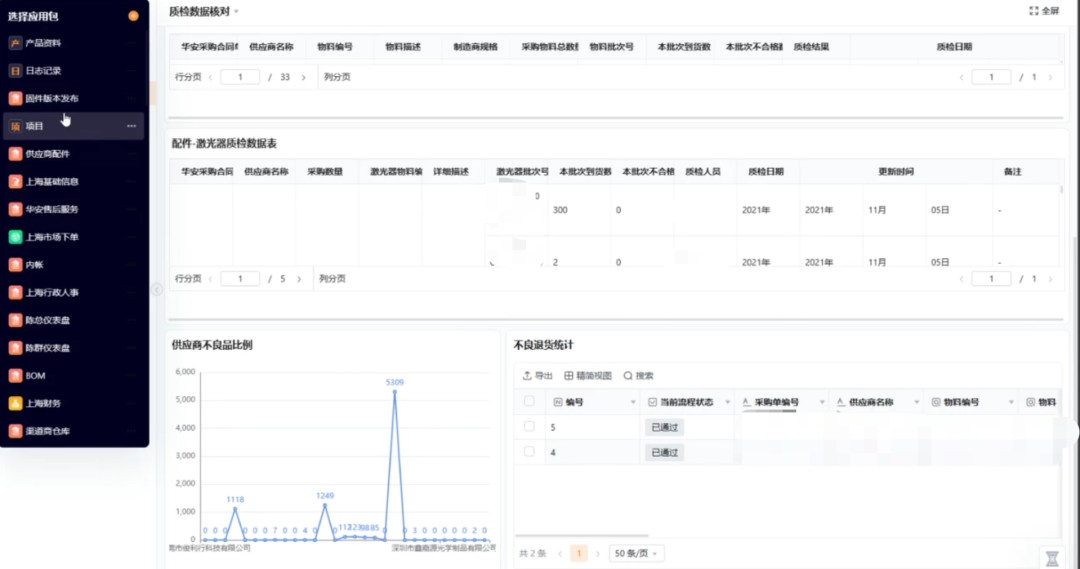Click the 5309 peak data point on chart
The height and width of the screenshot is (569, 1080).
pos(395,391)
